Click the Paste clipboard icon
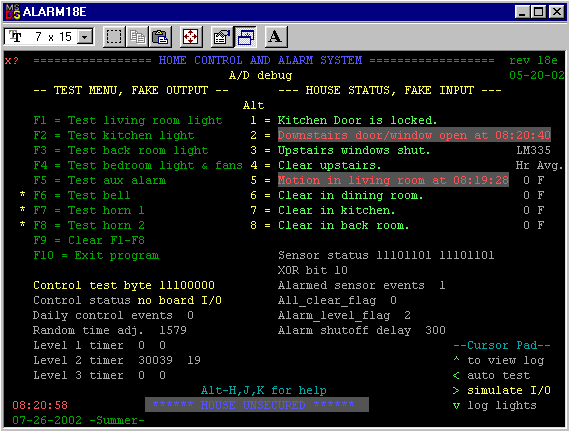 [160, 37]
